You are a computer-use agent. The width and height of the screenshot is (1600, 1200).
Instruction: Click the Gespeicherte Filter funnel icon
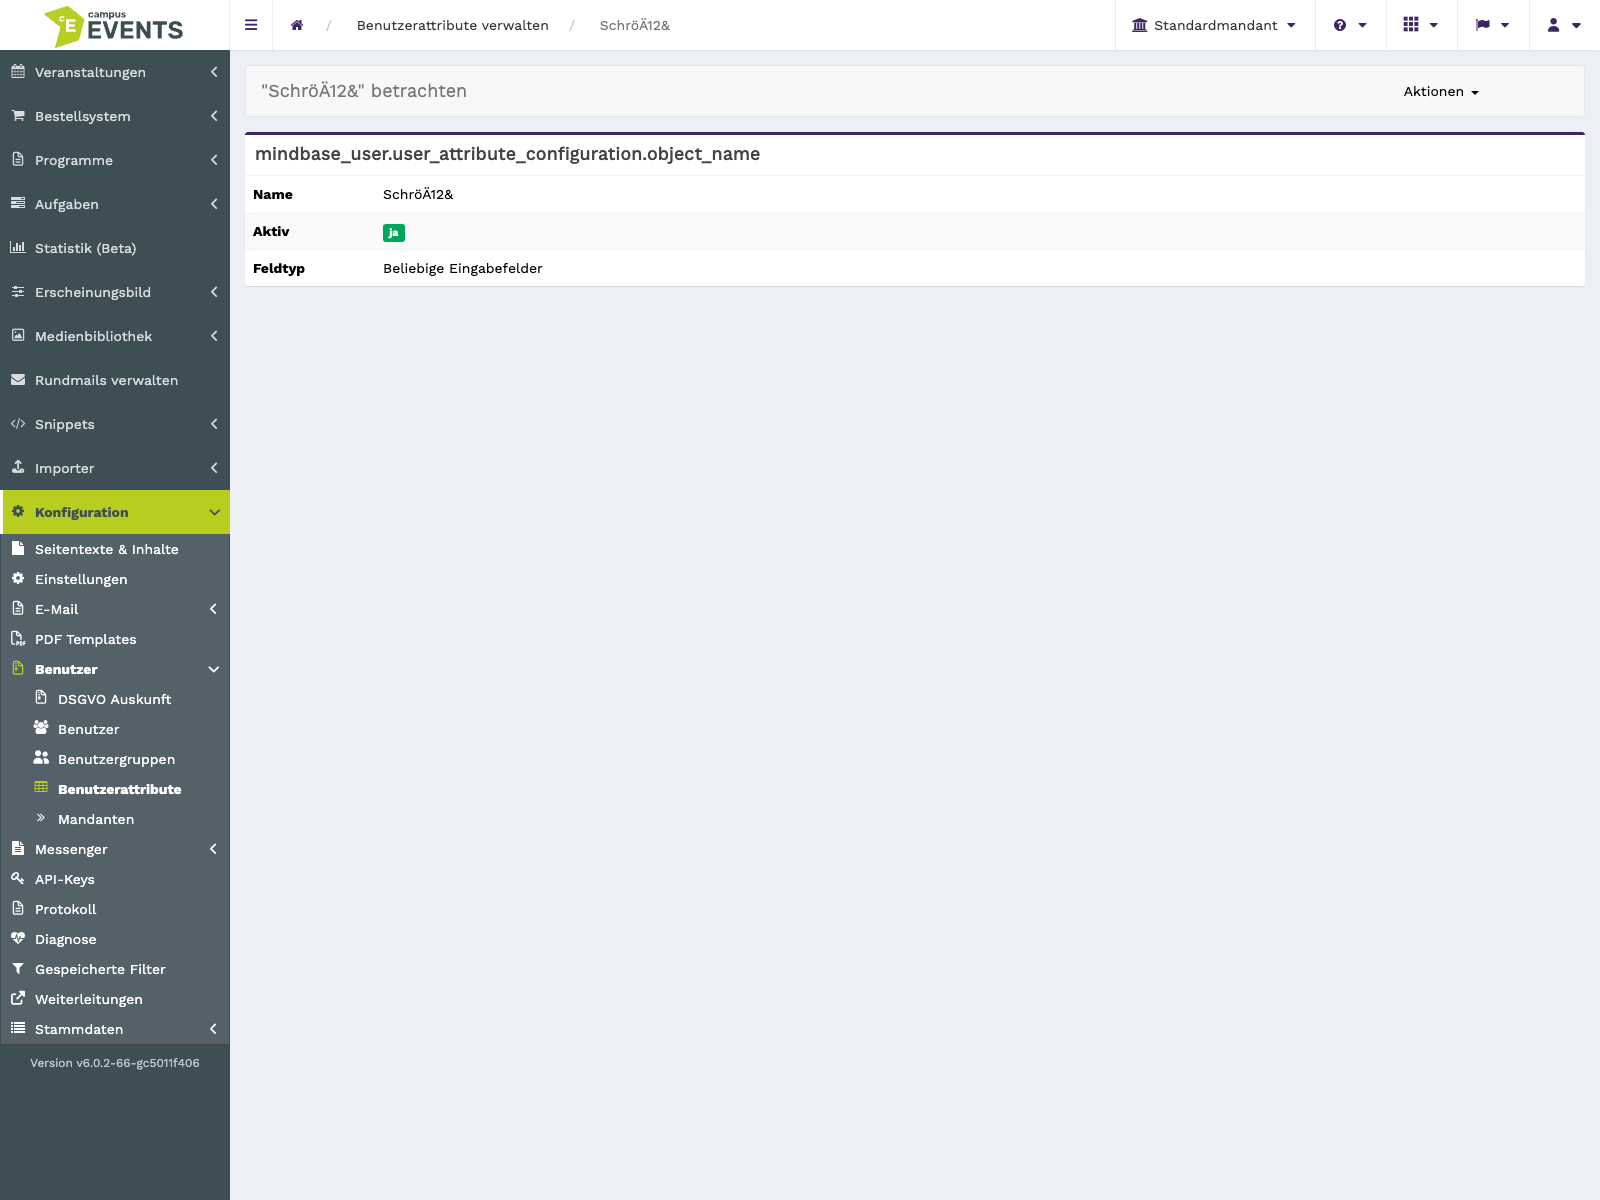point(18,968)
